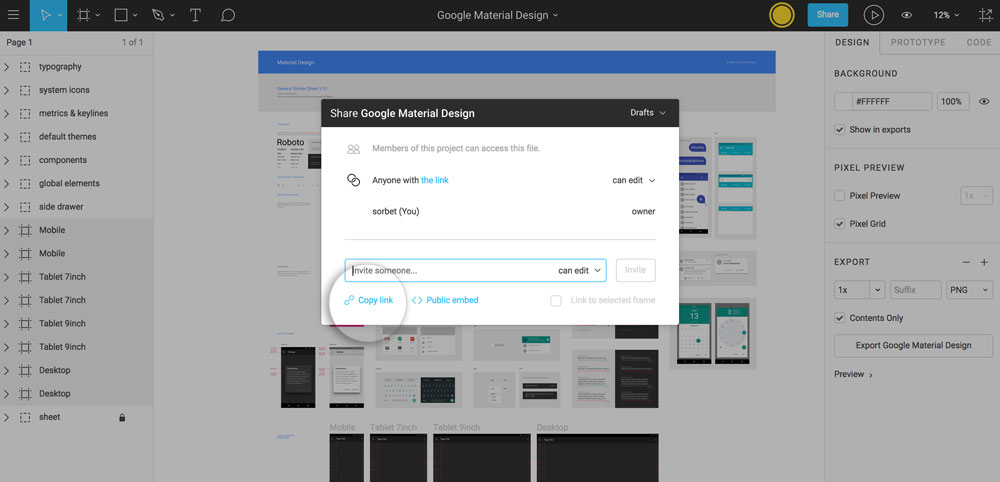
Task: Click group icon of system icons layer
Action: tap(25, 90)
